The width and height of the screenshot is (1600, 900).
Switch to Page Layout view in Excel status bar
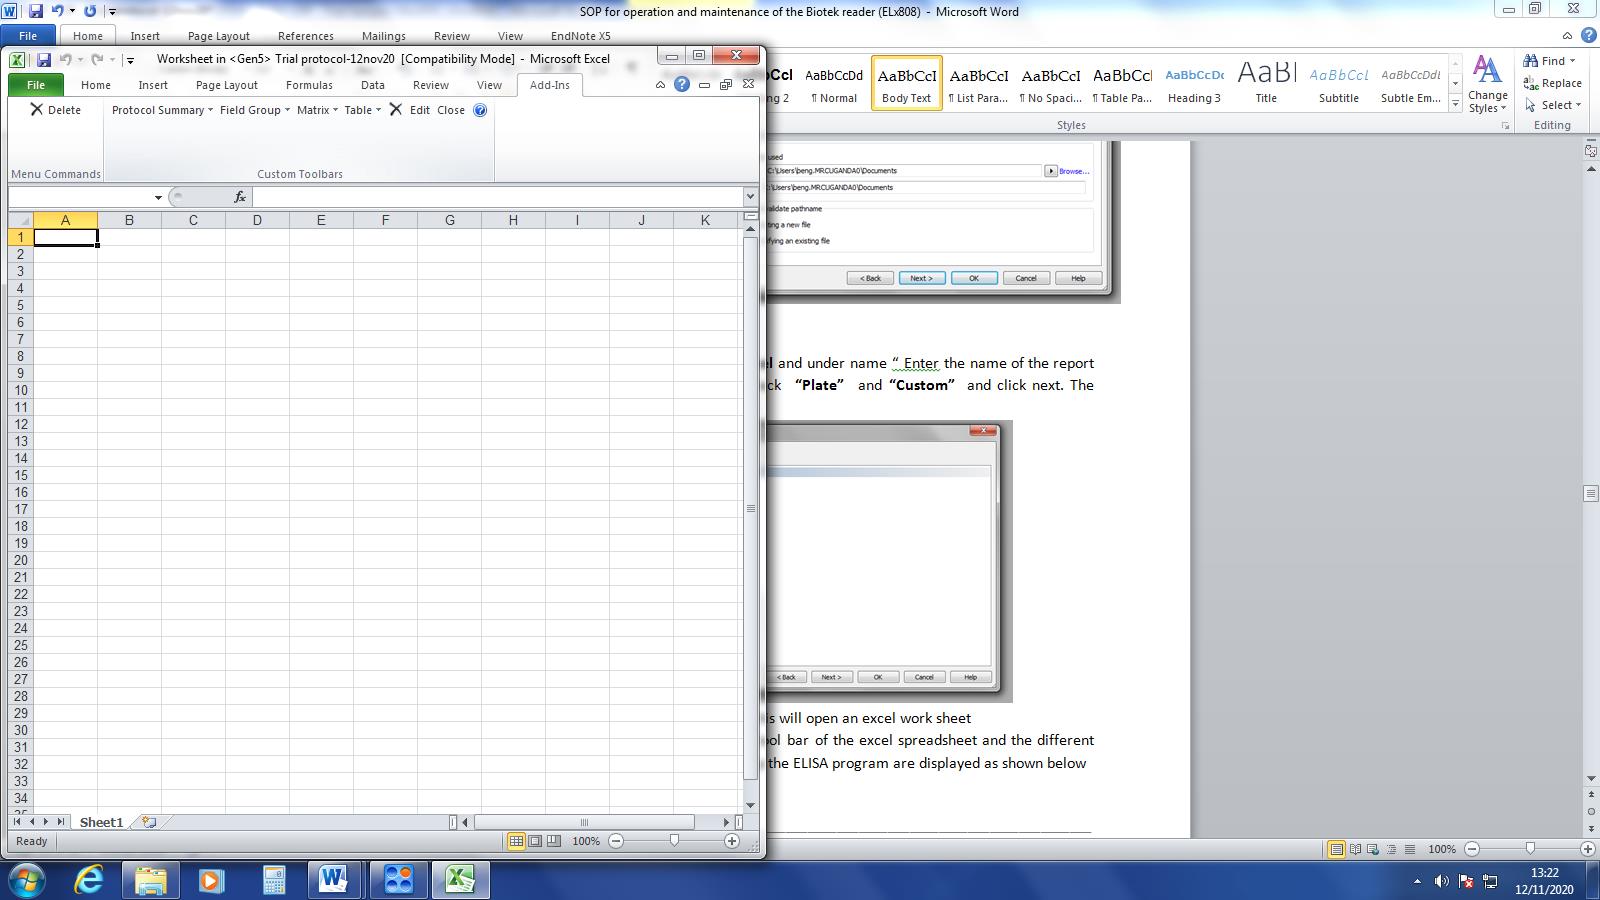[535, 841]
